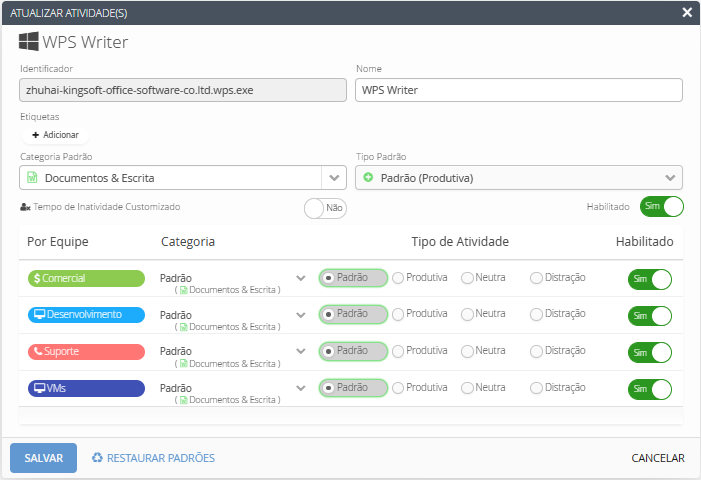Click the Windows logo icon beside WPS Writer

pos(29,41)
